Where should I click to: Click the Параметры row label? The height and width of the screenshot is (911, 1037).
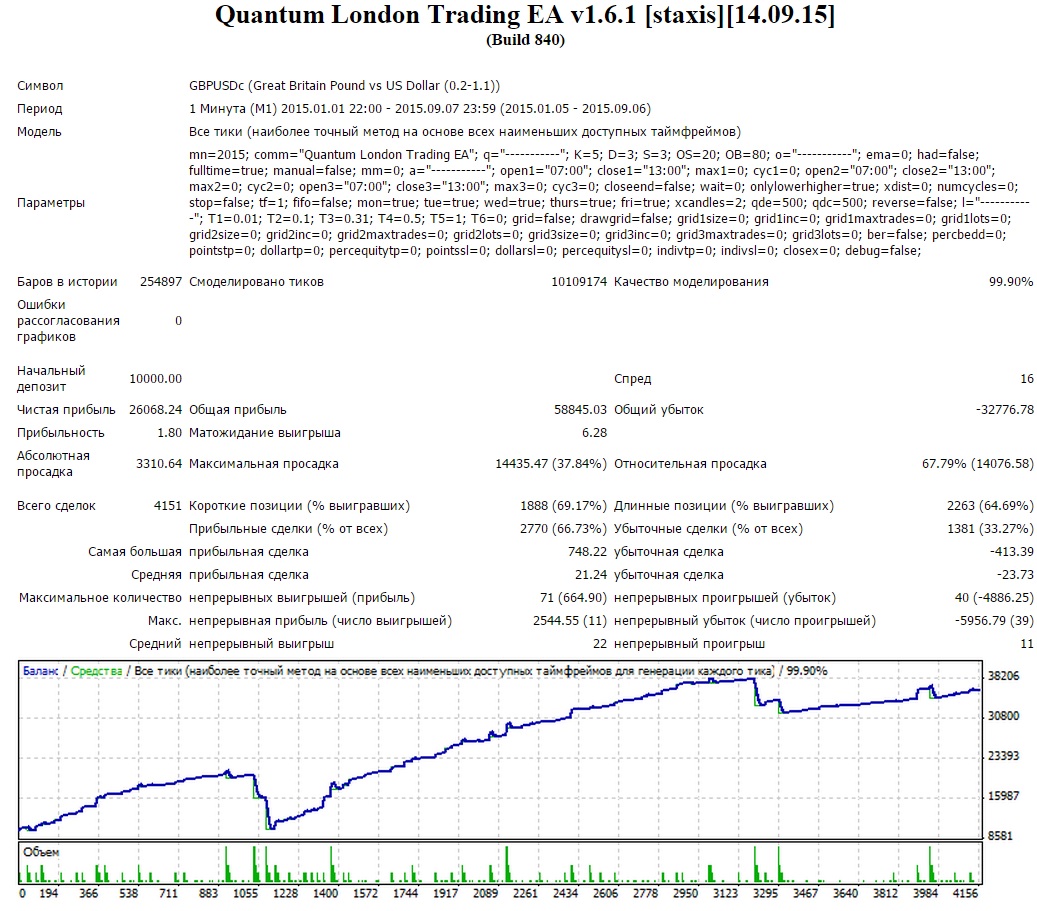(x=51, y=202)
